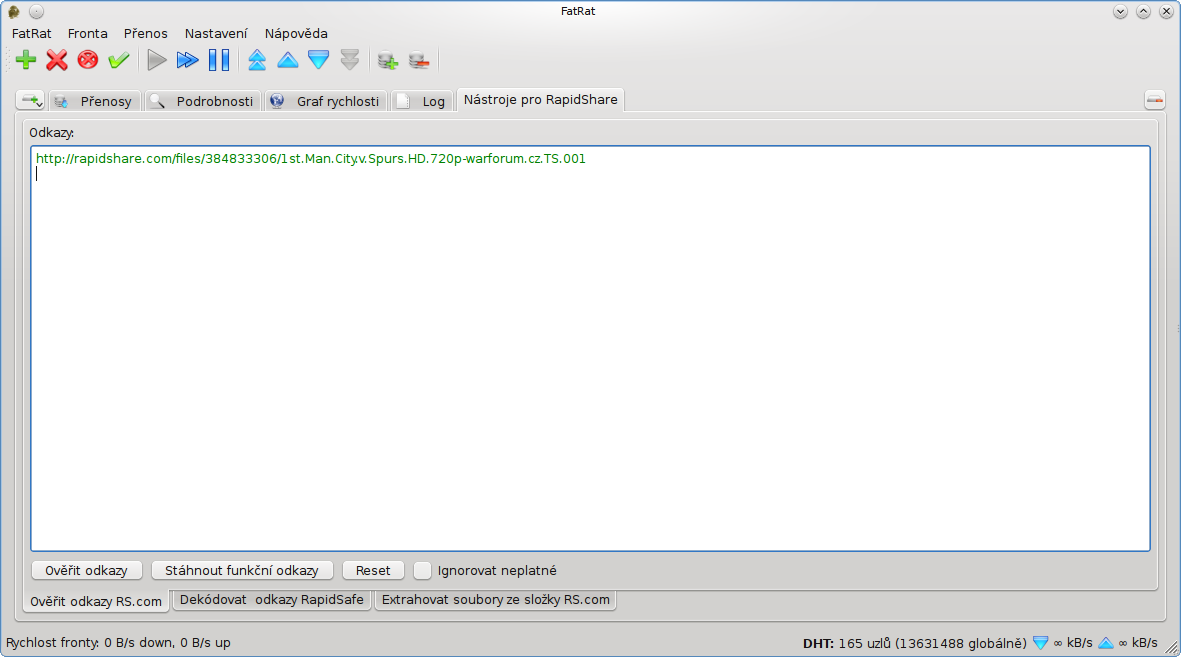Click the remove queue icon in toolbar
Viewport: 1181px width, 657px height.
(419, 60)
